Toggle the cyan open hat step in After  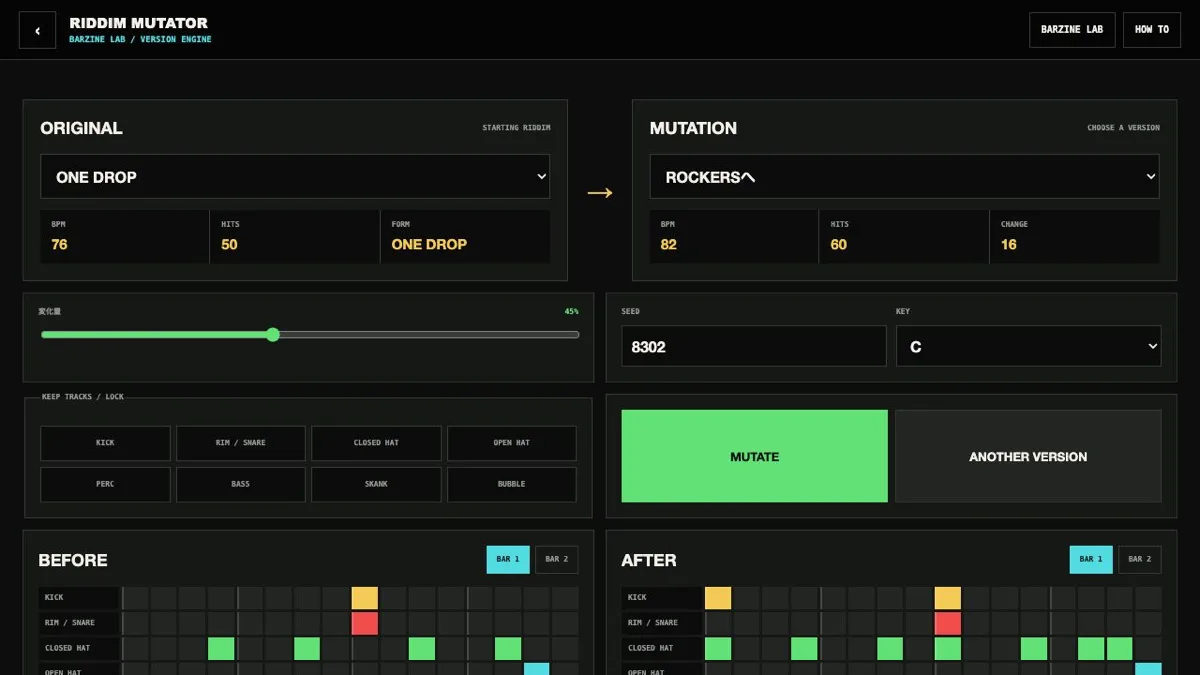pyautogui.click(x=1148, y=669)
